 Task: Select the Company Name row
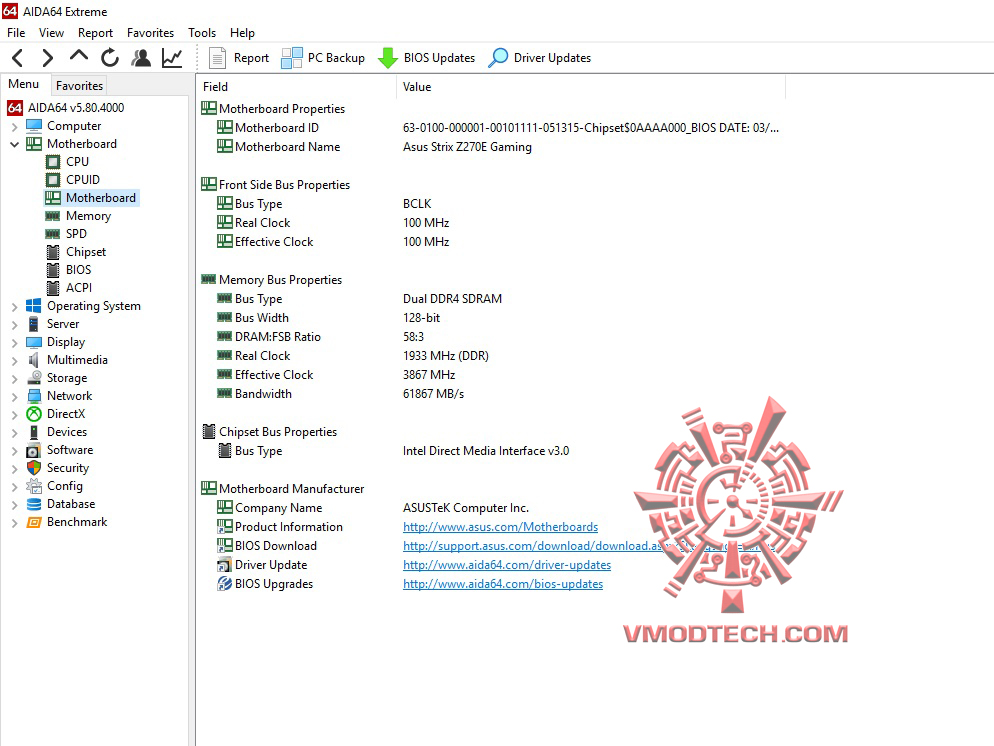pos(372,508)
